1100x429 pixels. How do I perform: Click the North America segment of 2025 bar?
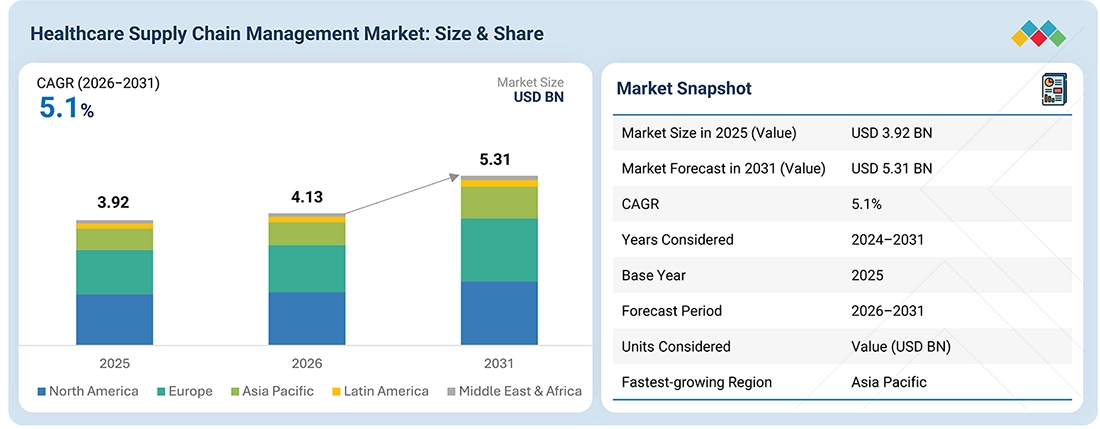click(x=114, y=320)
